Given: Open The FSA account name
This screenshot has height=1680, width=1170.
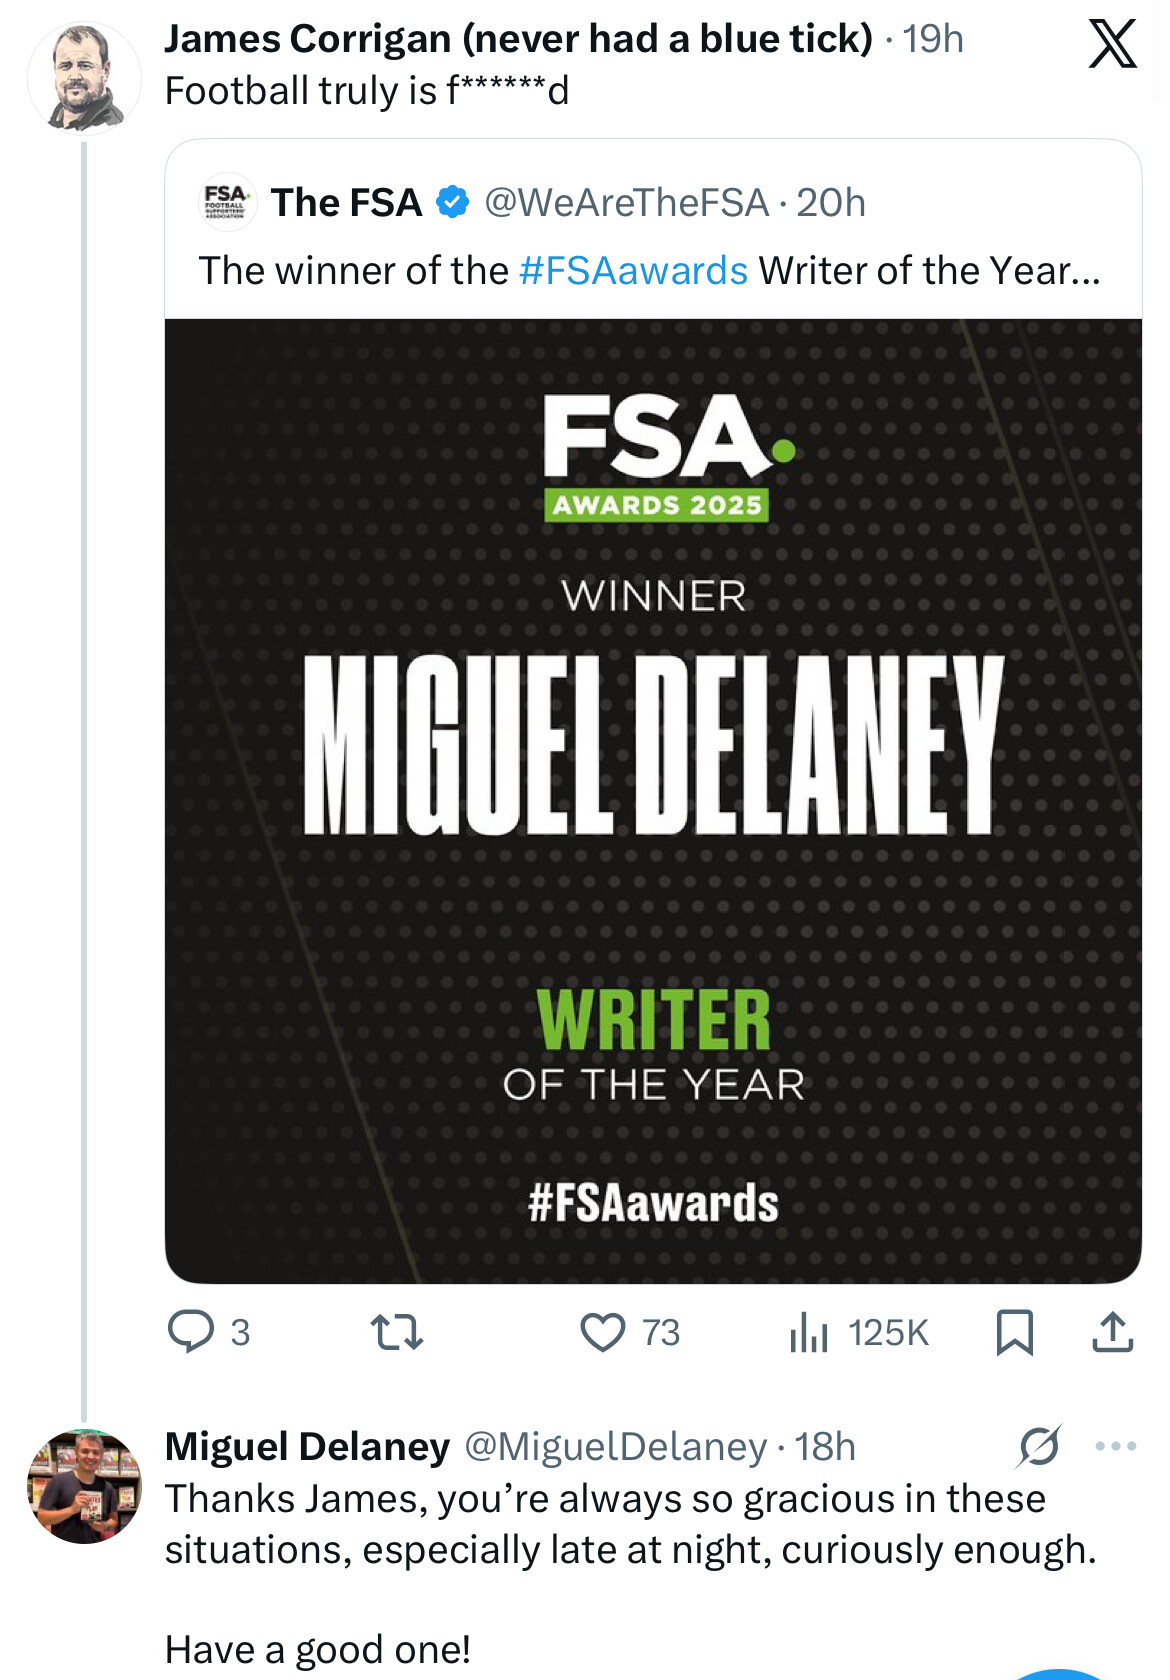Looking at the screenshot, I should click(346, 203).
